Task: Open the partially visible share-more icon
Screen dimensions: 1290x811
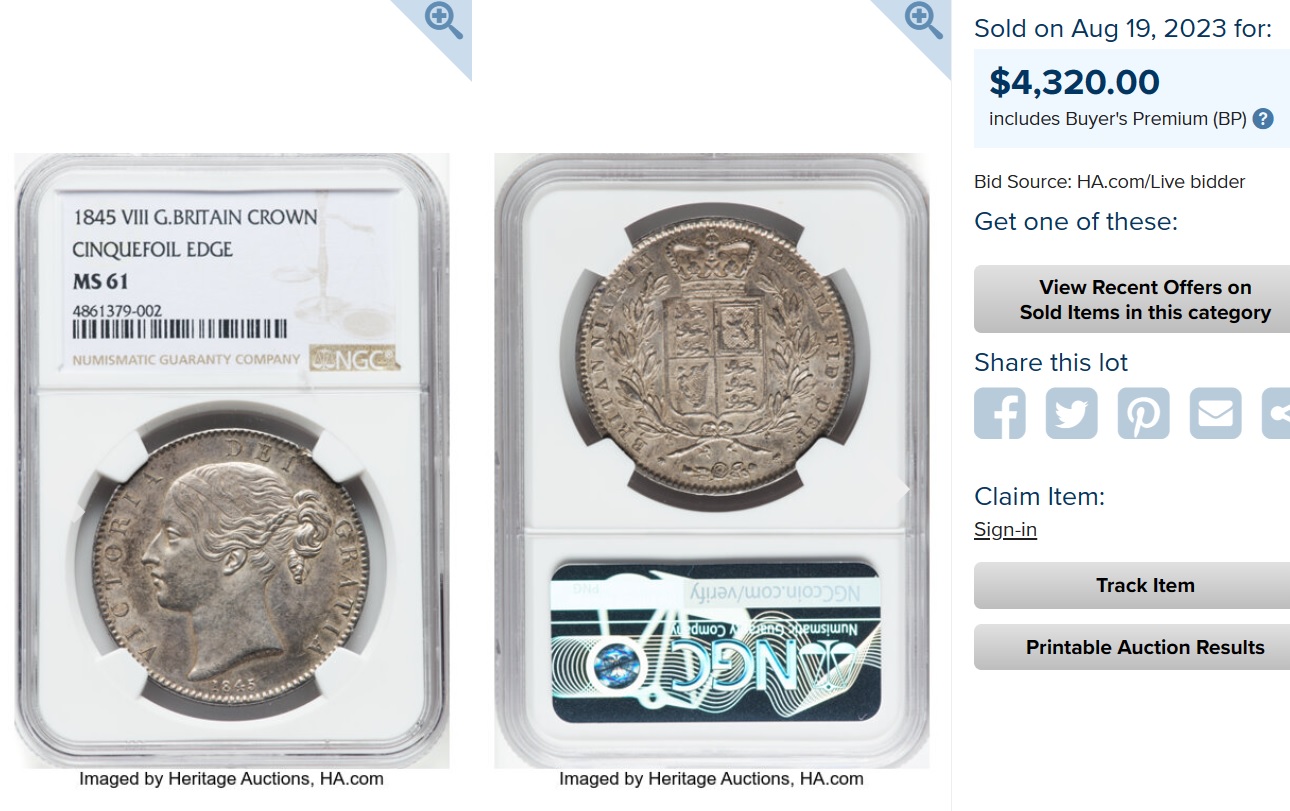Action: [x=1277, y=413]
